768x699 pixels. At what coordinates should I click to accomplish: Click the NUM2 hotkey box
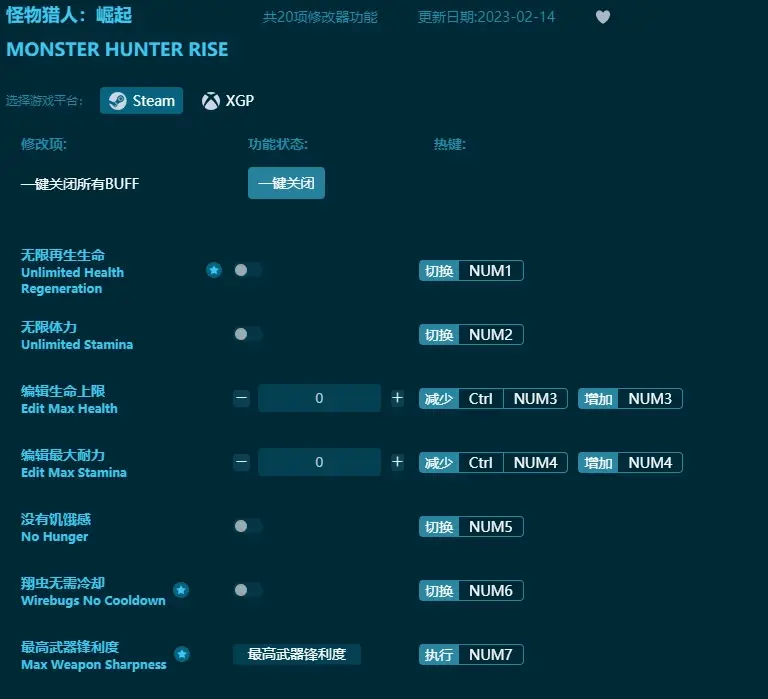click(x=471, y=335)
